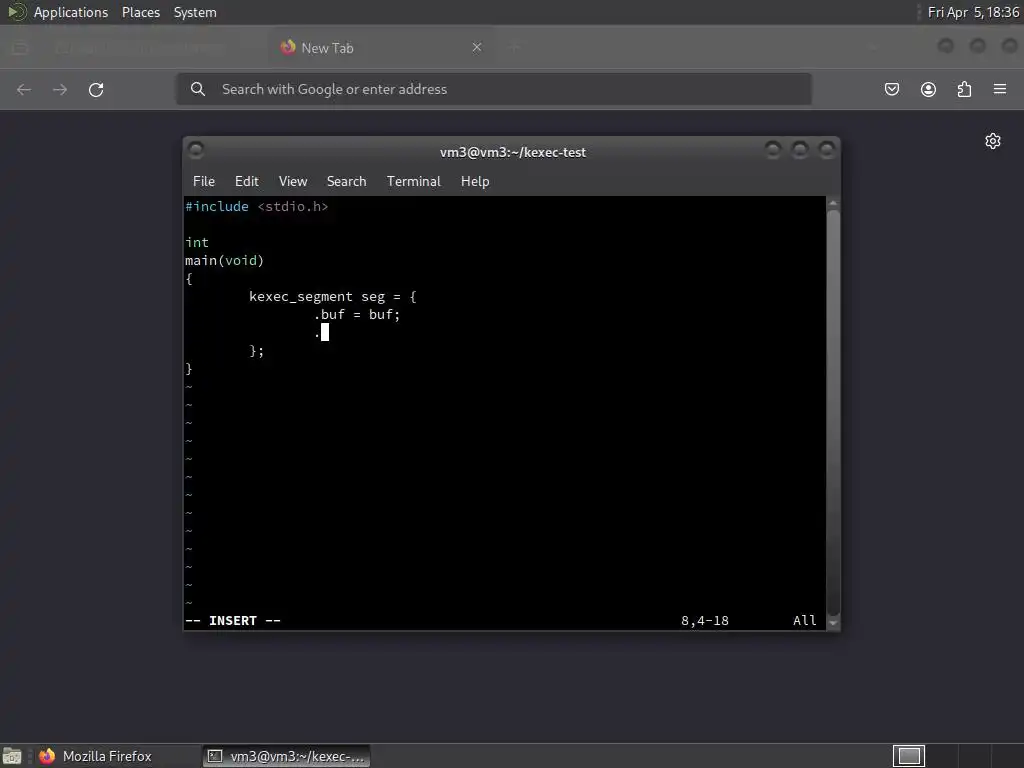Open the terminal File menu
The width and height of the screenshot is (1024, 768).
[204, 182]
